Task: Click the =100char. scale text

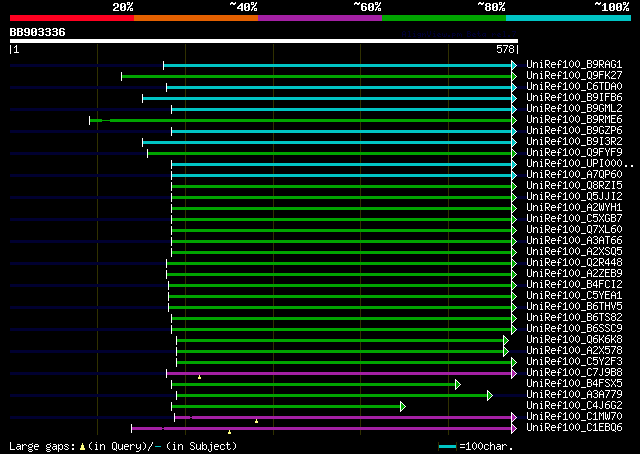Action: [x=486, y=446]
